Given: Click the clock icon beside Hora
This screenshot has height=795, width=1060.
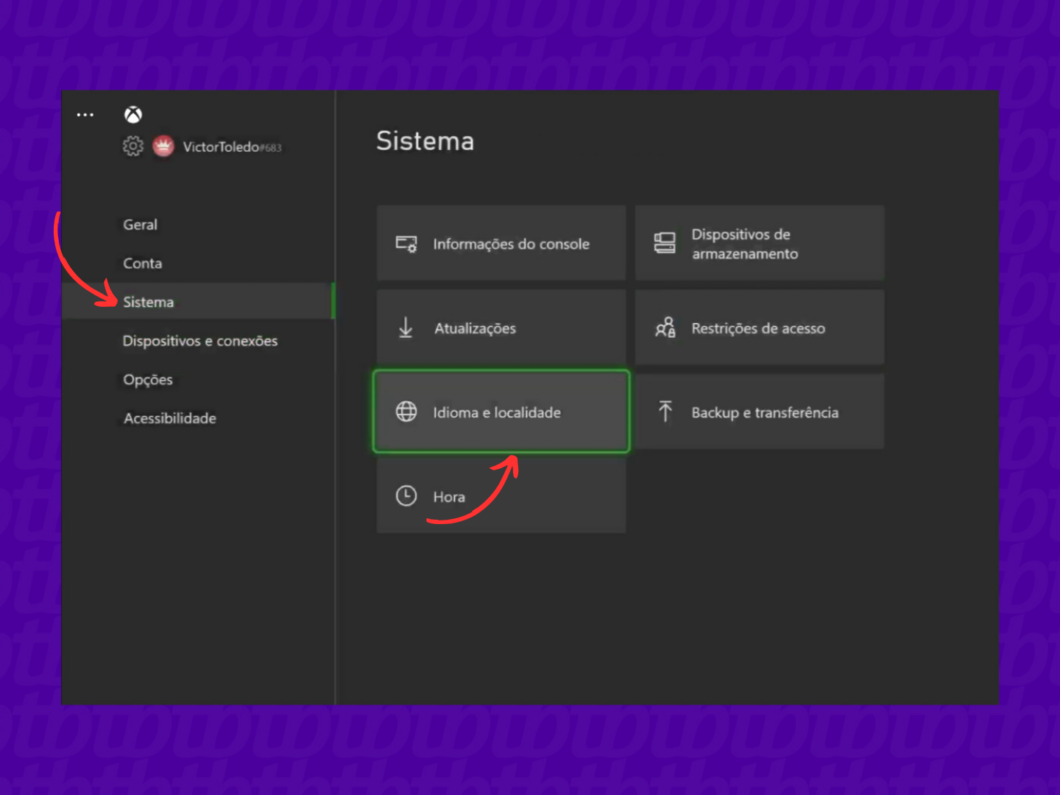Looking at the screenshot, I should (x=406, y=496).
